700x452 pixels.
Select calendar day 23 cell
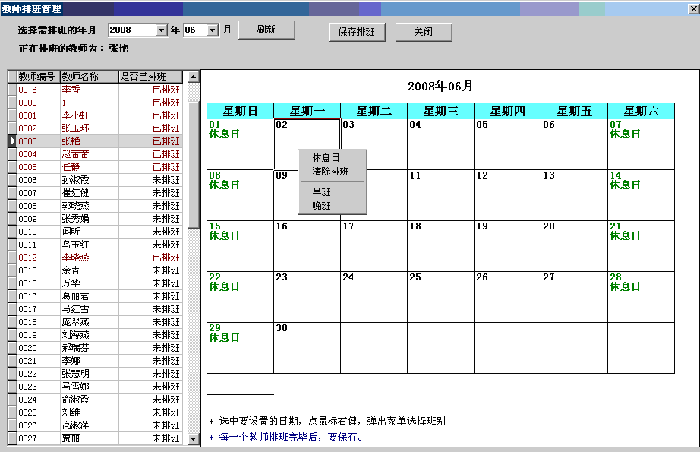click(307, 297)
